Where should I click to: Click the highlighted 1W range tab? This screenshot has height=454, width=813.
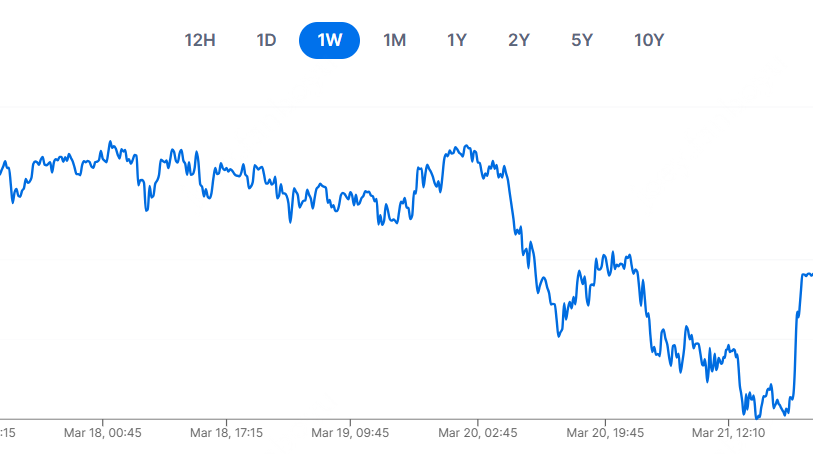point(329,41)
